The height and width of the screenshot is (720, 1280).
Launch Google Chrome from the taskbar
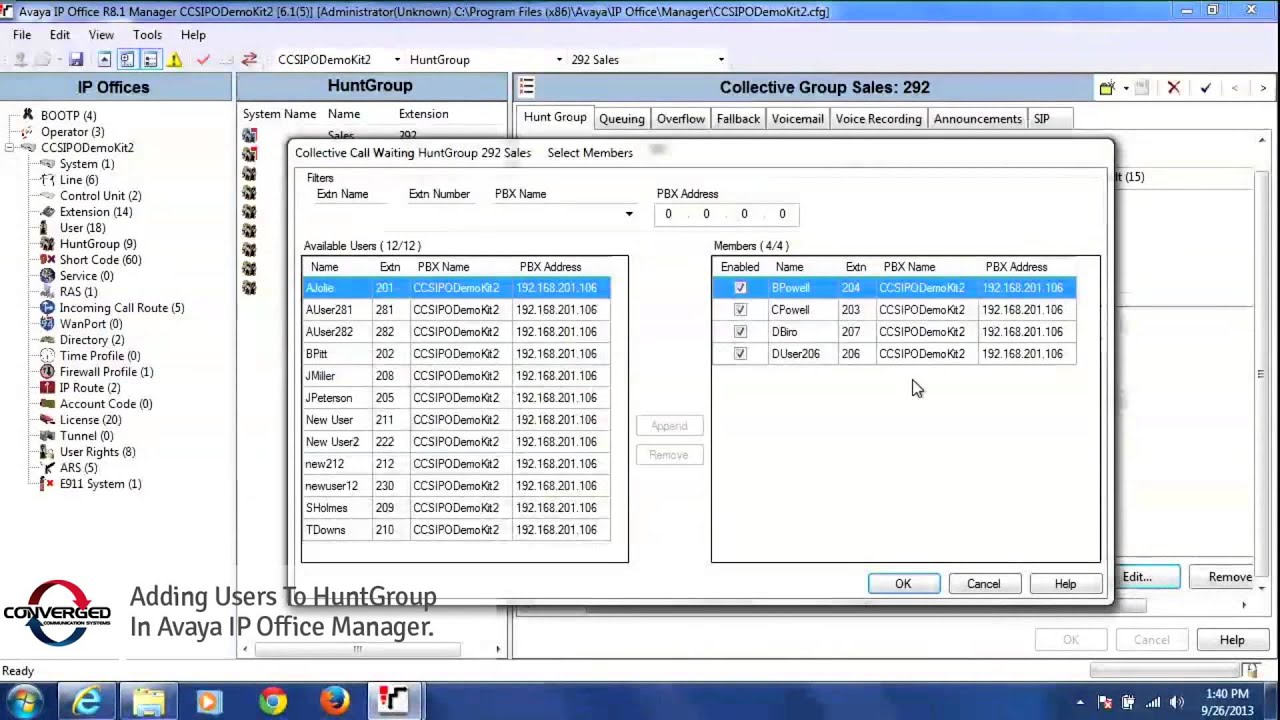click(x=272, y=701)
